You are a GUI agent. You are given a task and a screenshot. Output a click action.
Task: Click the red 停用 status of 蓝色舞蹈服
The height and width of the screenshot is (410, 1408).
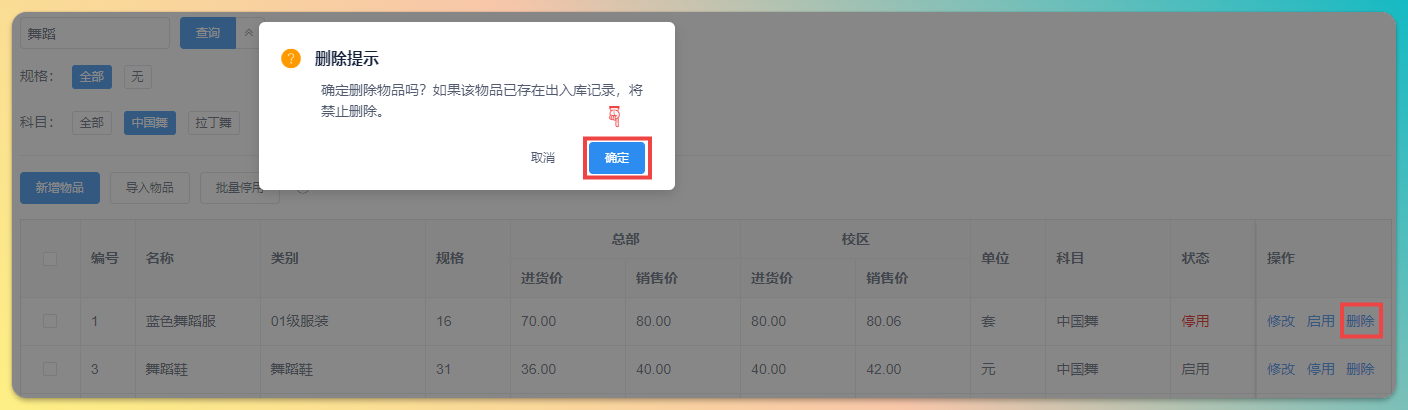tap(1196, 321)
